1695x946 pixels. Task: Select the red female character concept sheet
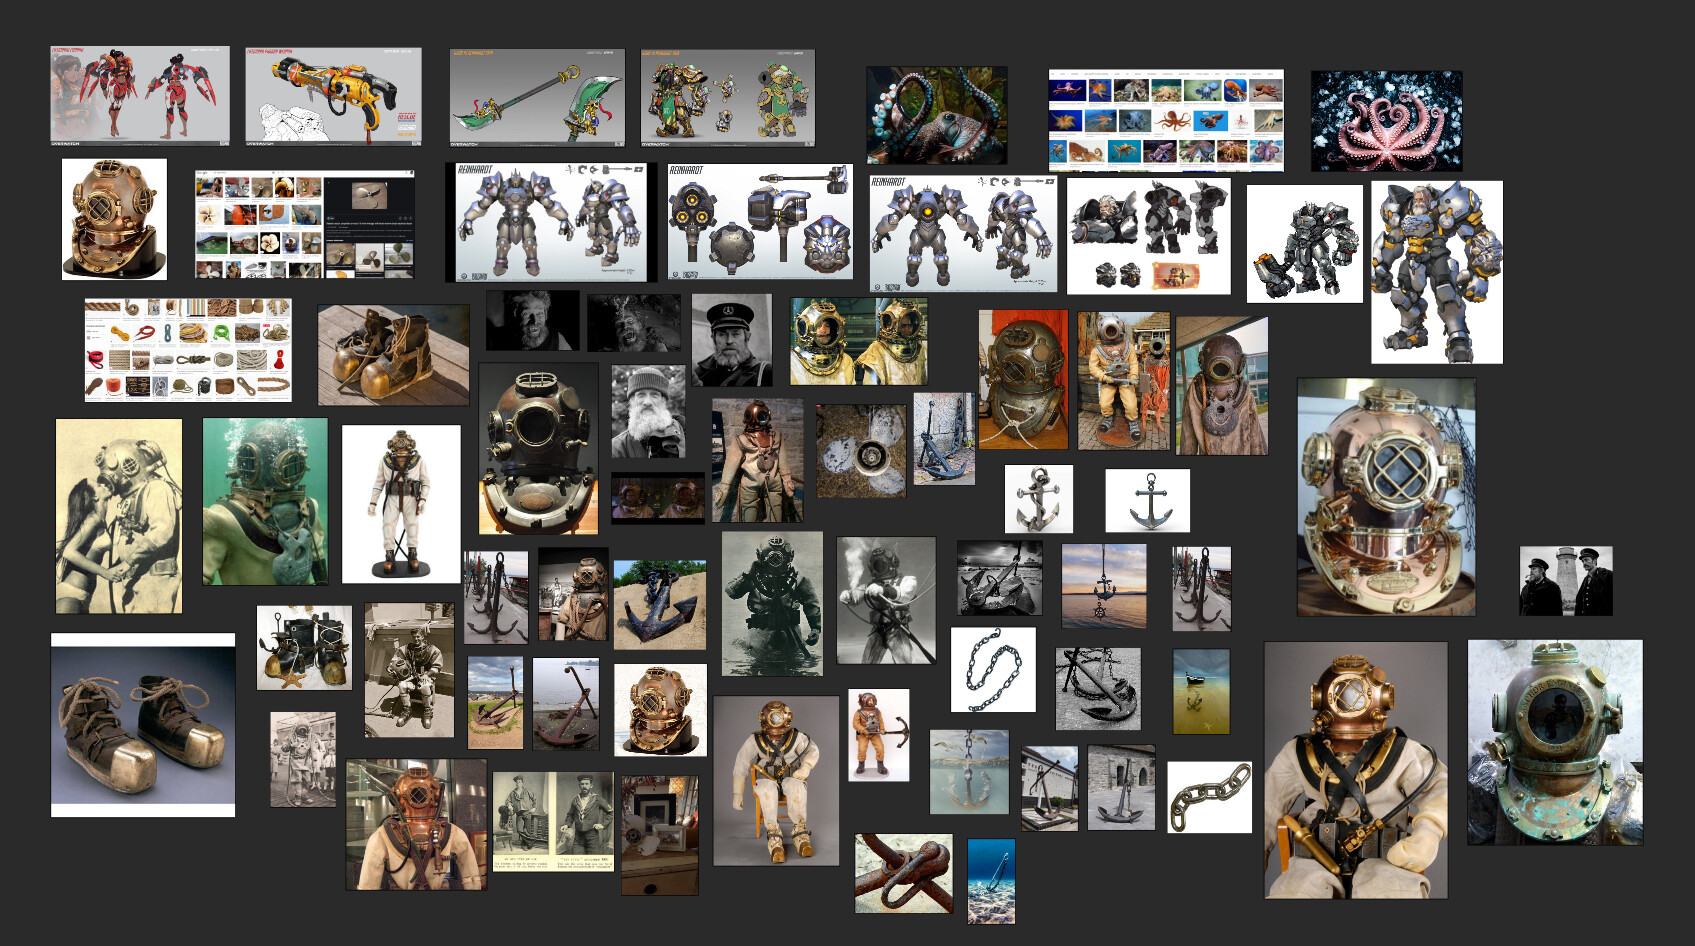tap(140, 95)
